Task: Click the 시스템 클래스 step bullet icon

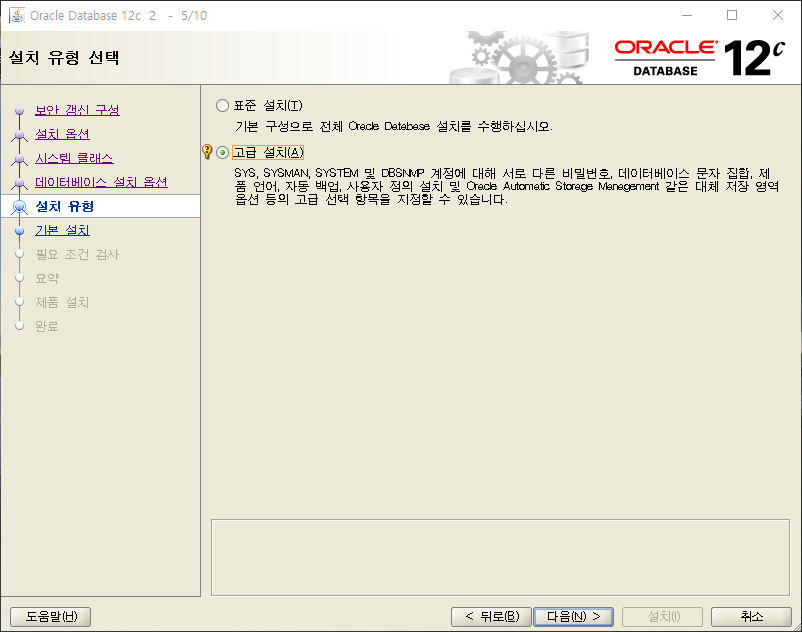Action: pyautogui.click(x=19, y=159)
